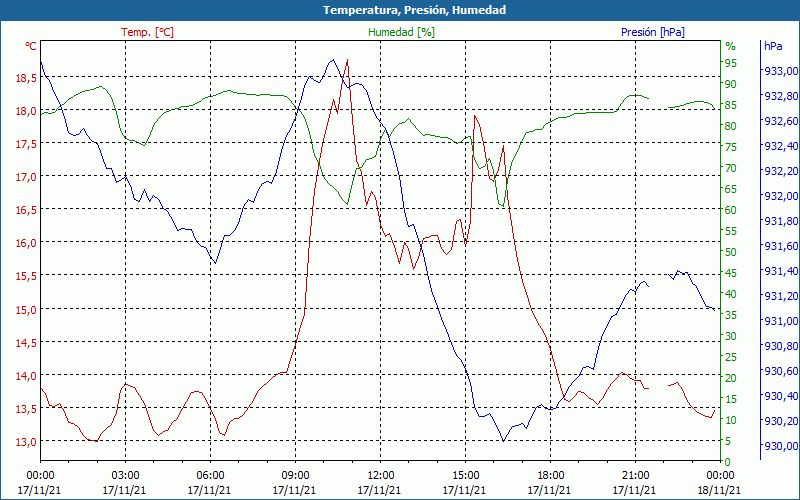Click the '931,80' pressure axis value
Screen dimensions: 800x500
click(781, 221)
